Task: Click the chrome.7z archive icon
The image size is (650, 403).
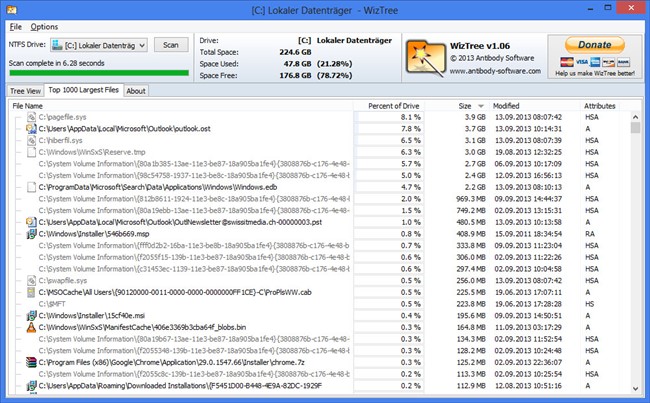Action: [x=31, y=362]
